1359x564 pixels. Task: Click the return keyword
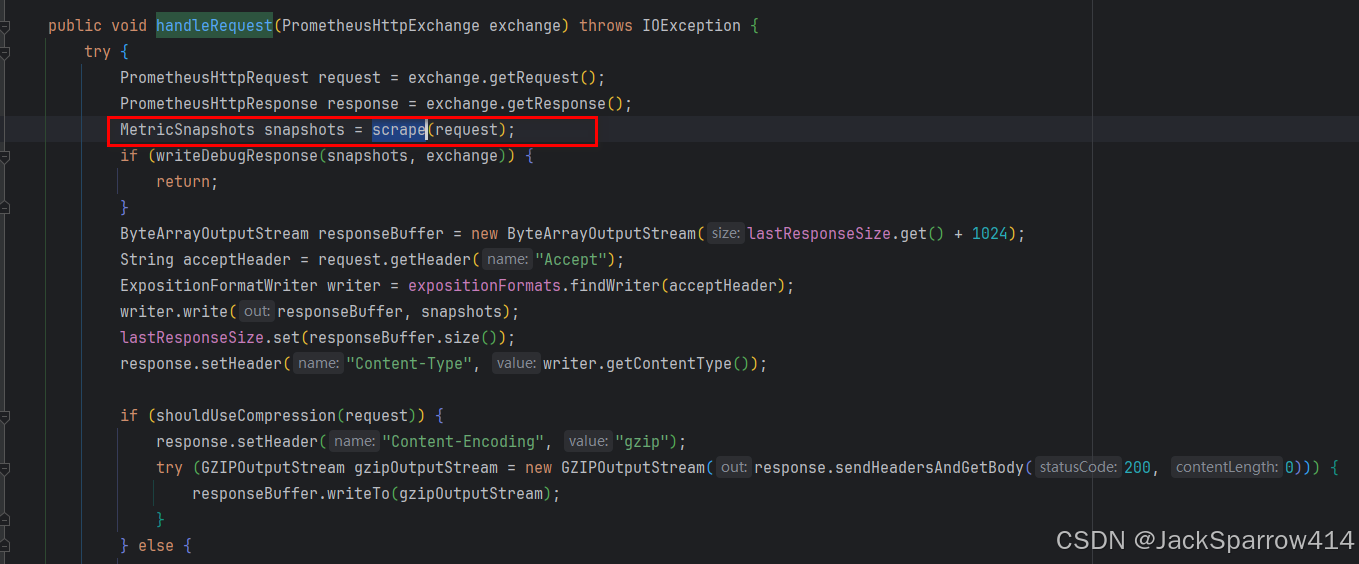(183, 182)
